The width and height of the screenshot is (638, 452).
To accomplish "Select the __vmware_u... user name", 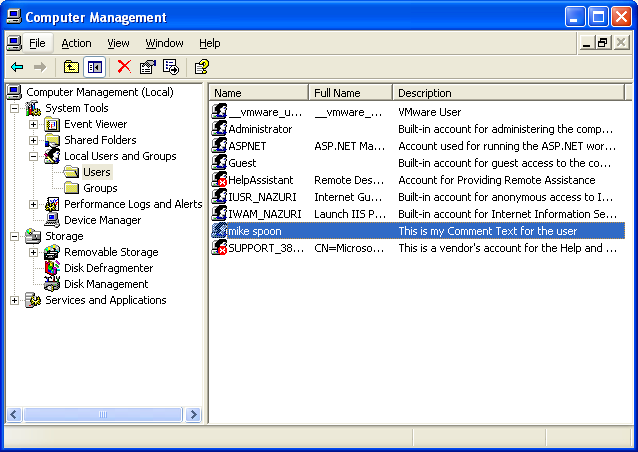I will click(265, 112).
